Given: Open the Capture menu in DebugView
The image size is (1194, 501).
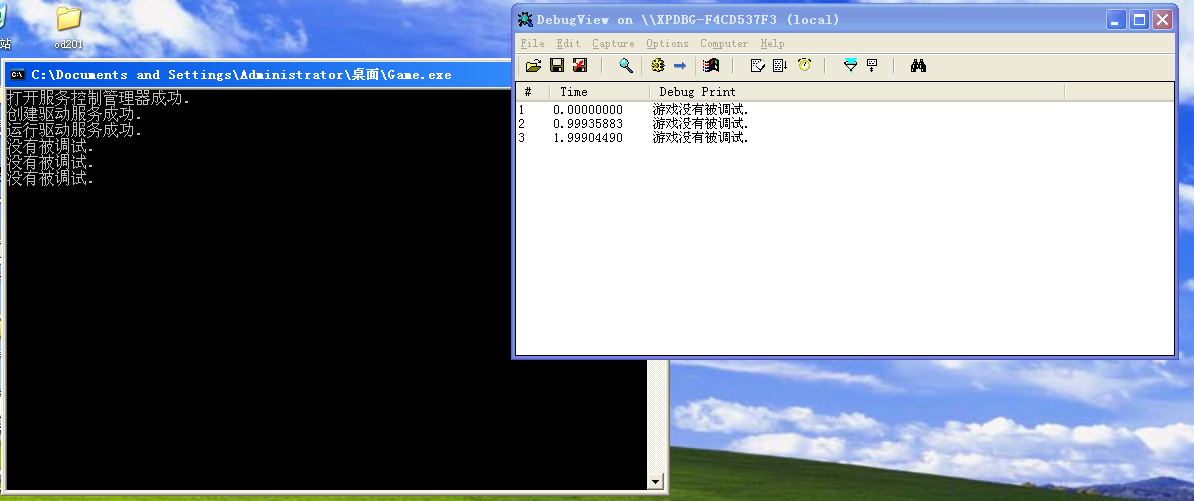Looking at the screenshot, I should point(613,43).
